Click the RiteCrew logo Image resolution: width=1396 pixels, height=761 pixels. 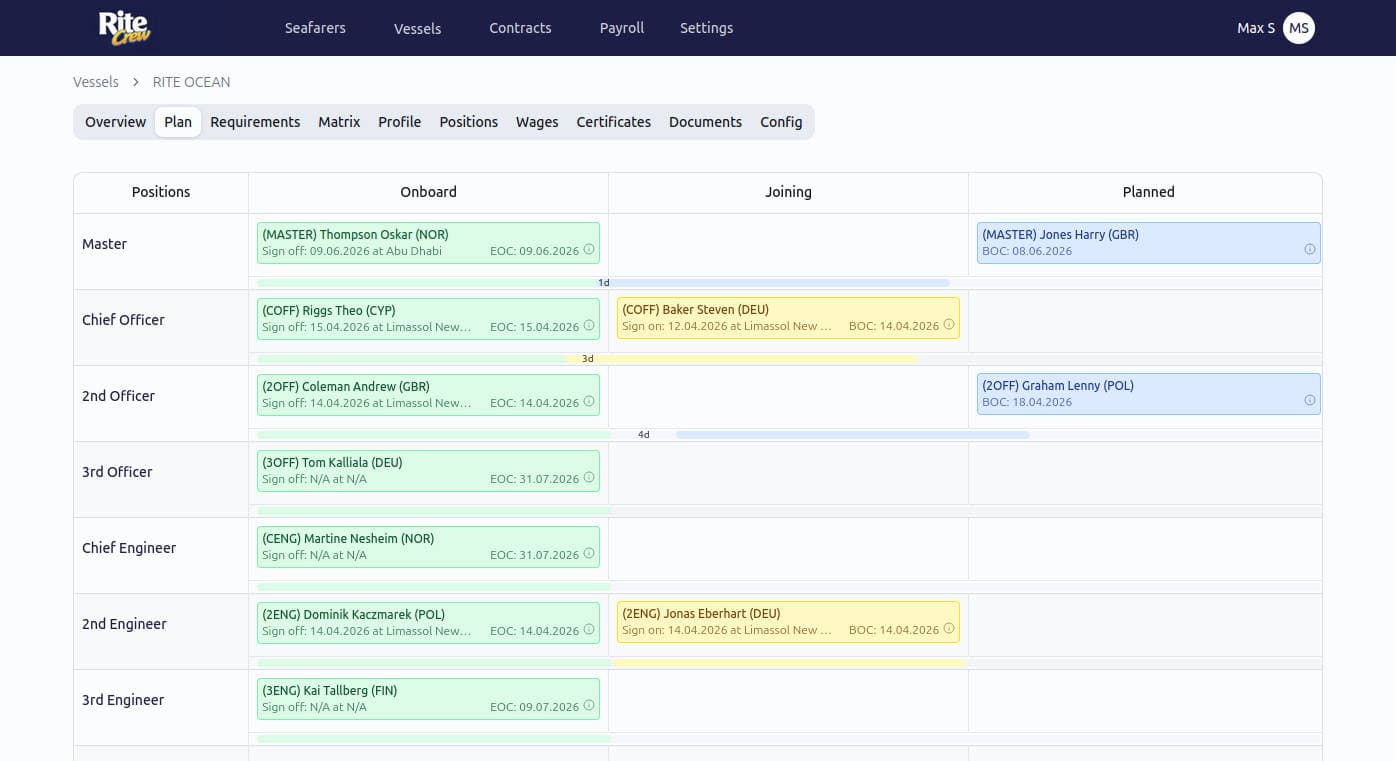coord(124,27)
